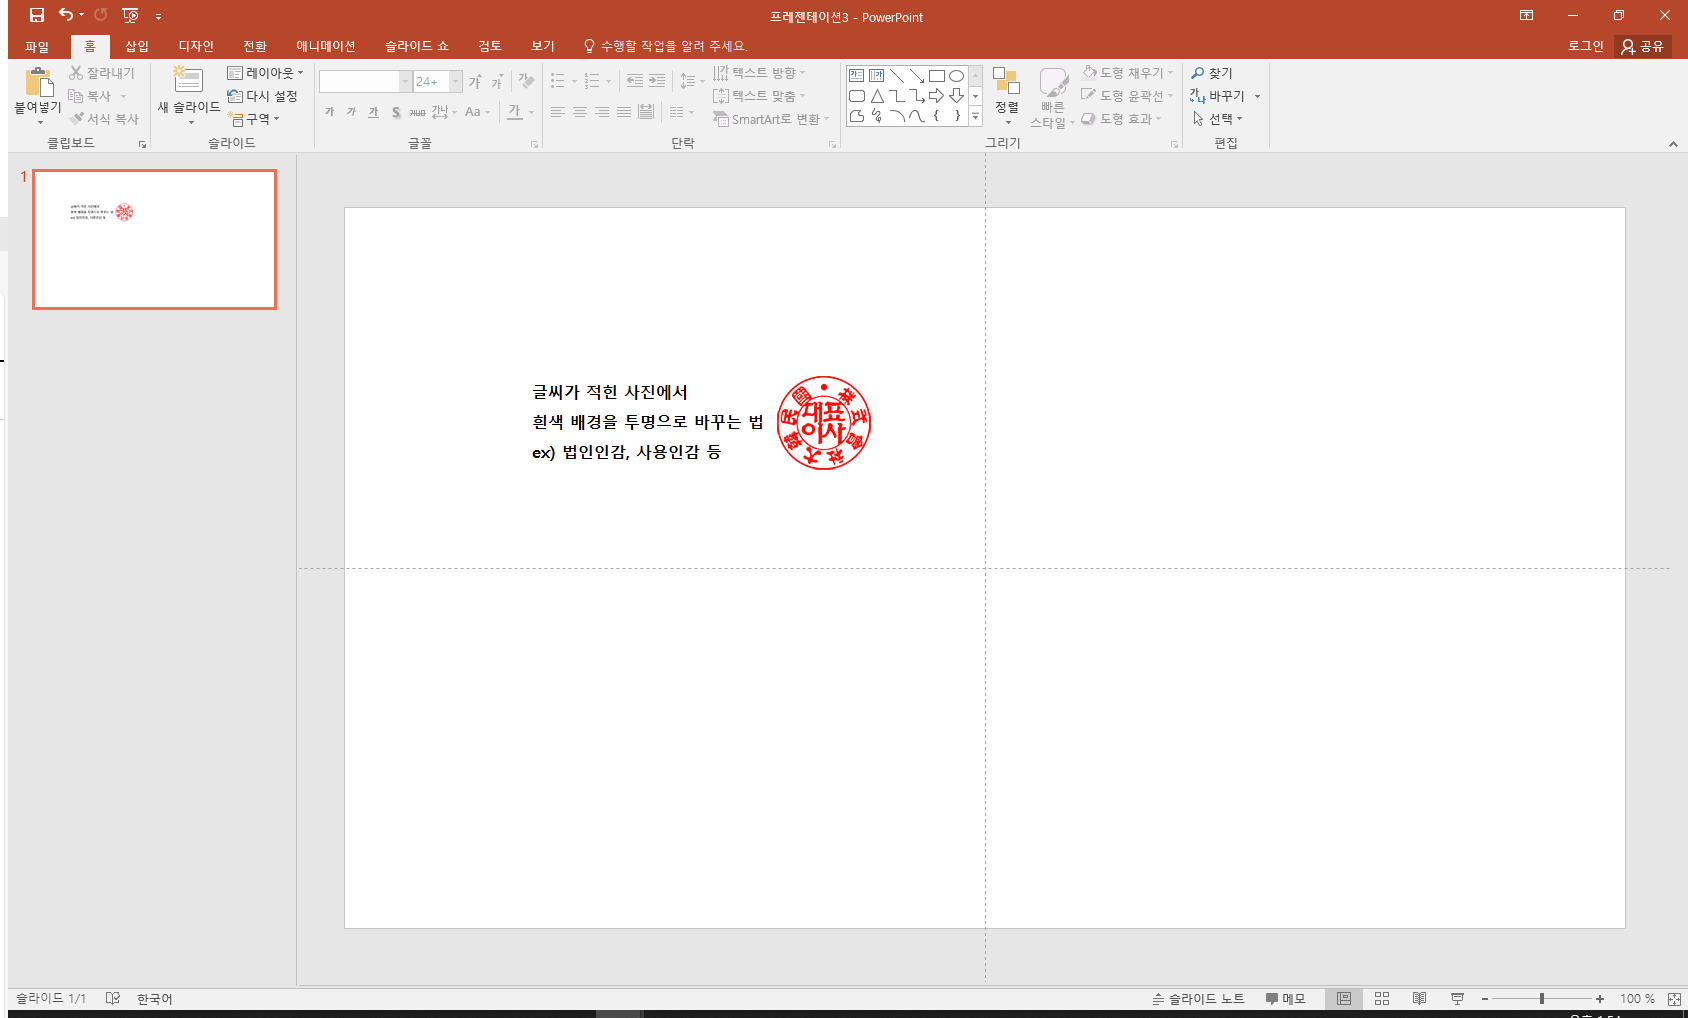The height and width of the screenshot is (1018, 1688).
Task: Open the Change Case (Aa) dropdown
Action: tap(478, 112)
